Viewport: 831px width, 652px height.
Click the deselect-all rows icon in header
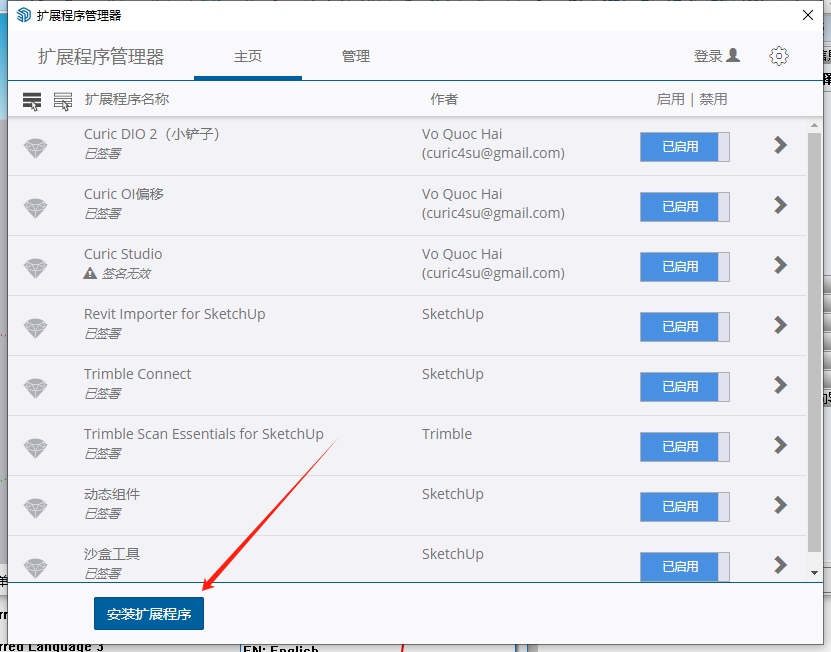click(63, 101)
